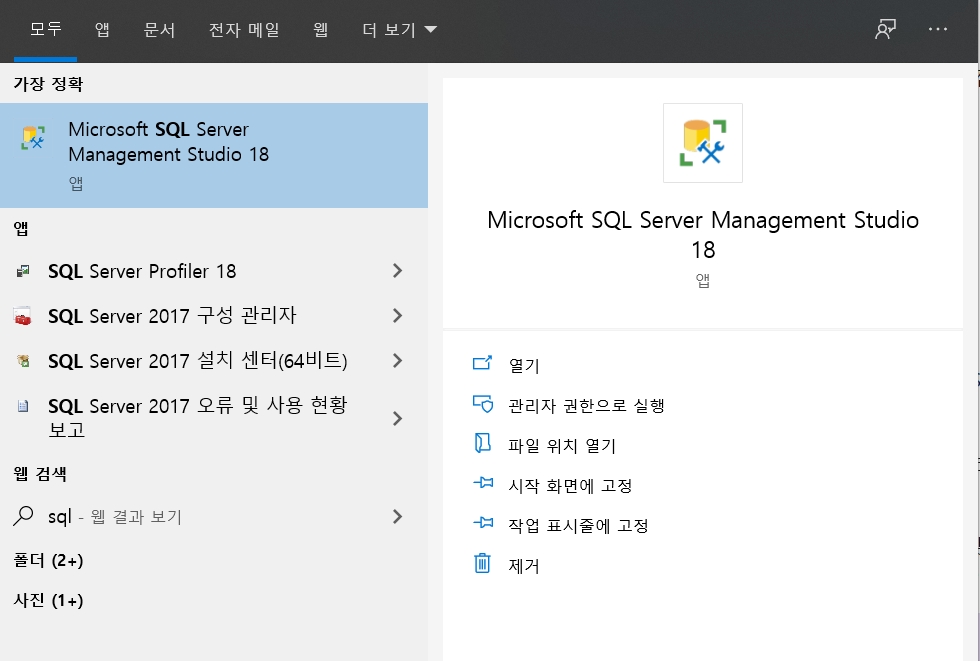Click the pin icon for 시작 화면에 고정
The width and height of the screenshot is (980, 661).
pyautogui.click(x=483, y=483)
